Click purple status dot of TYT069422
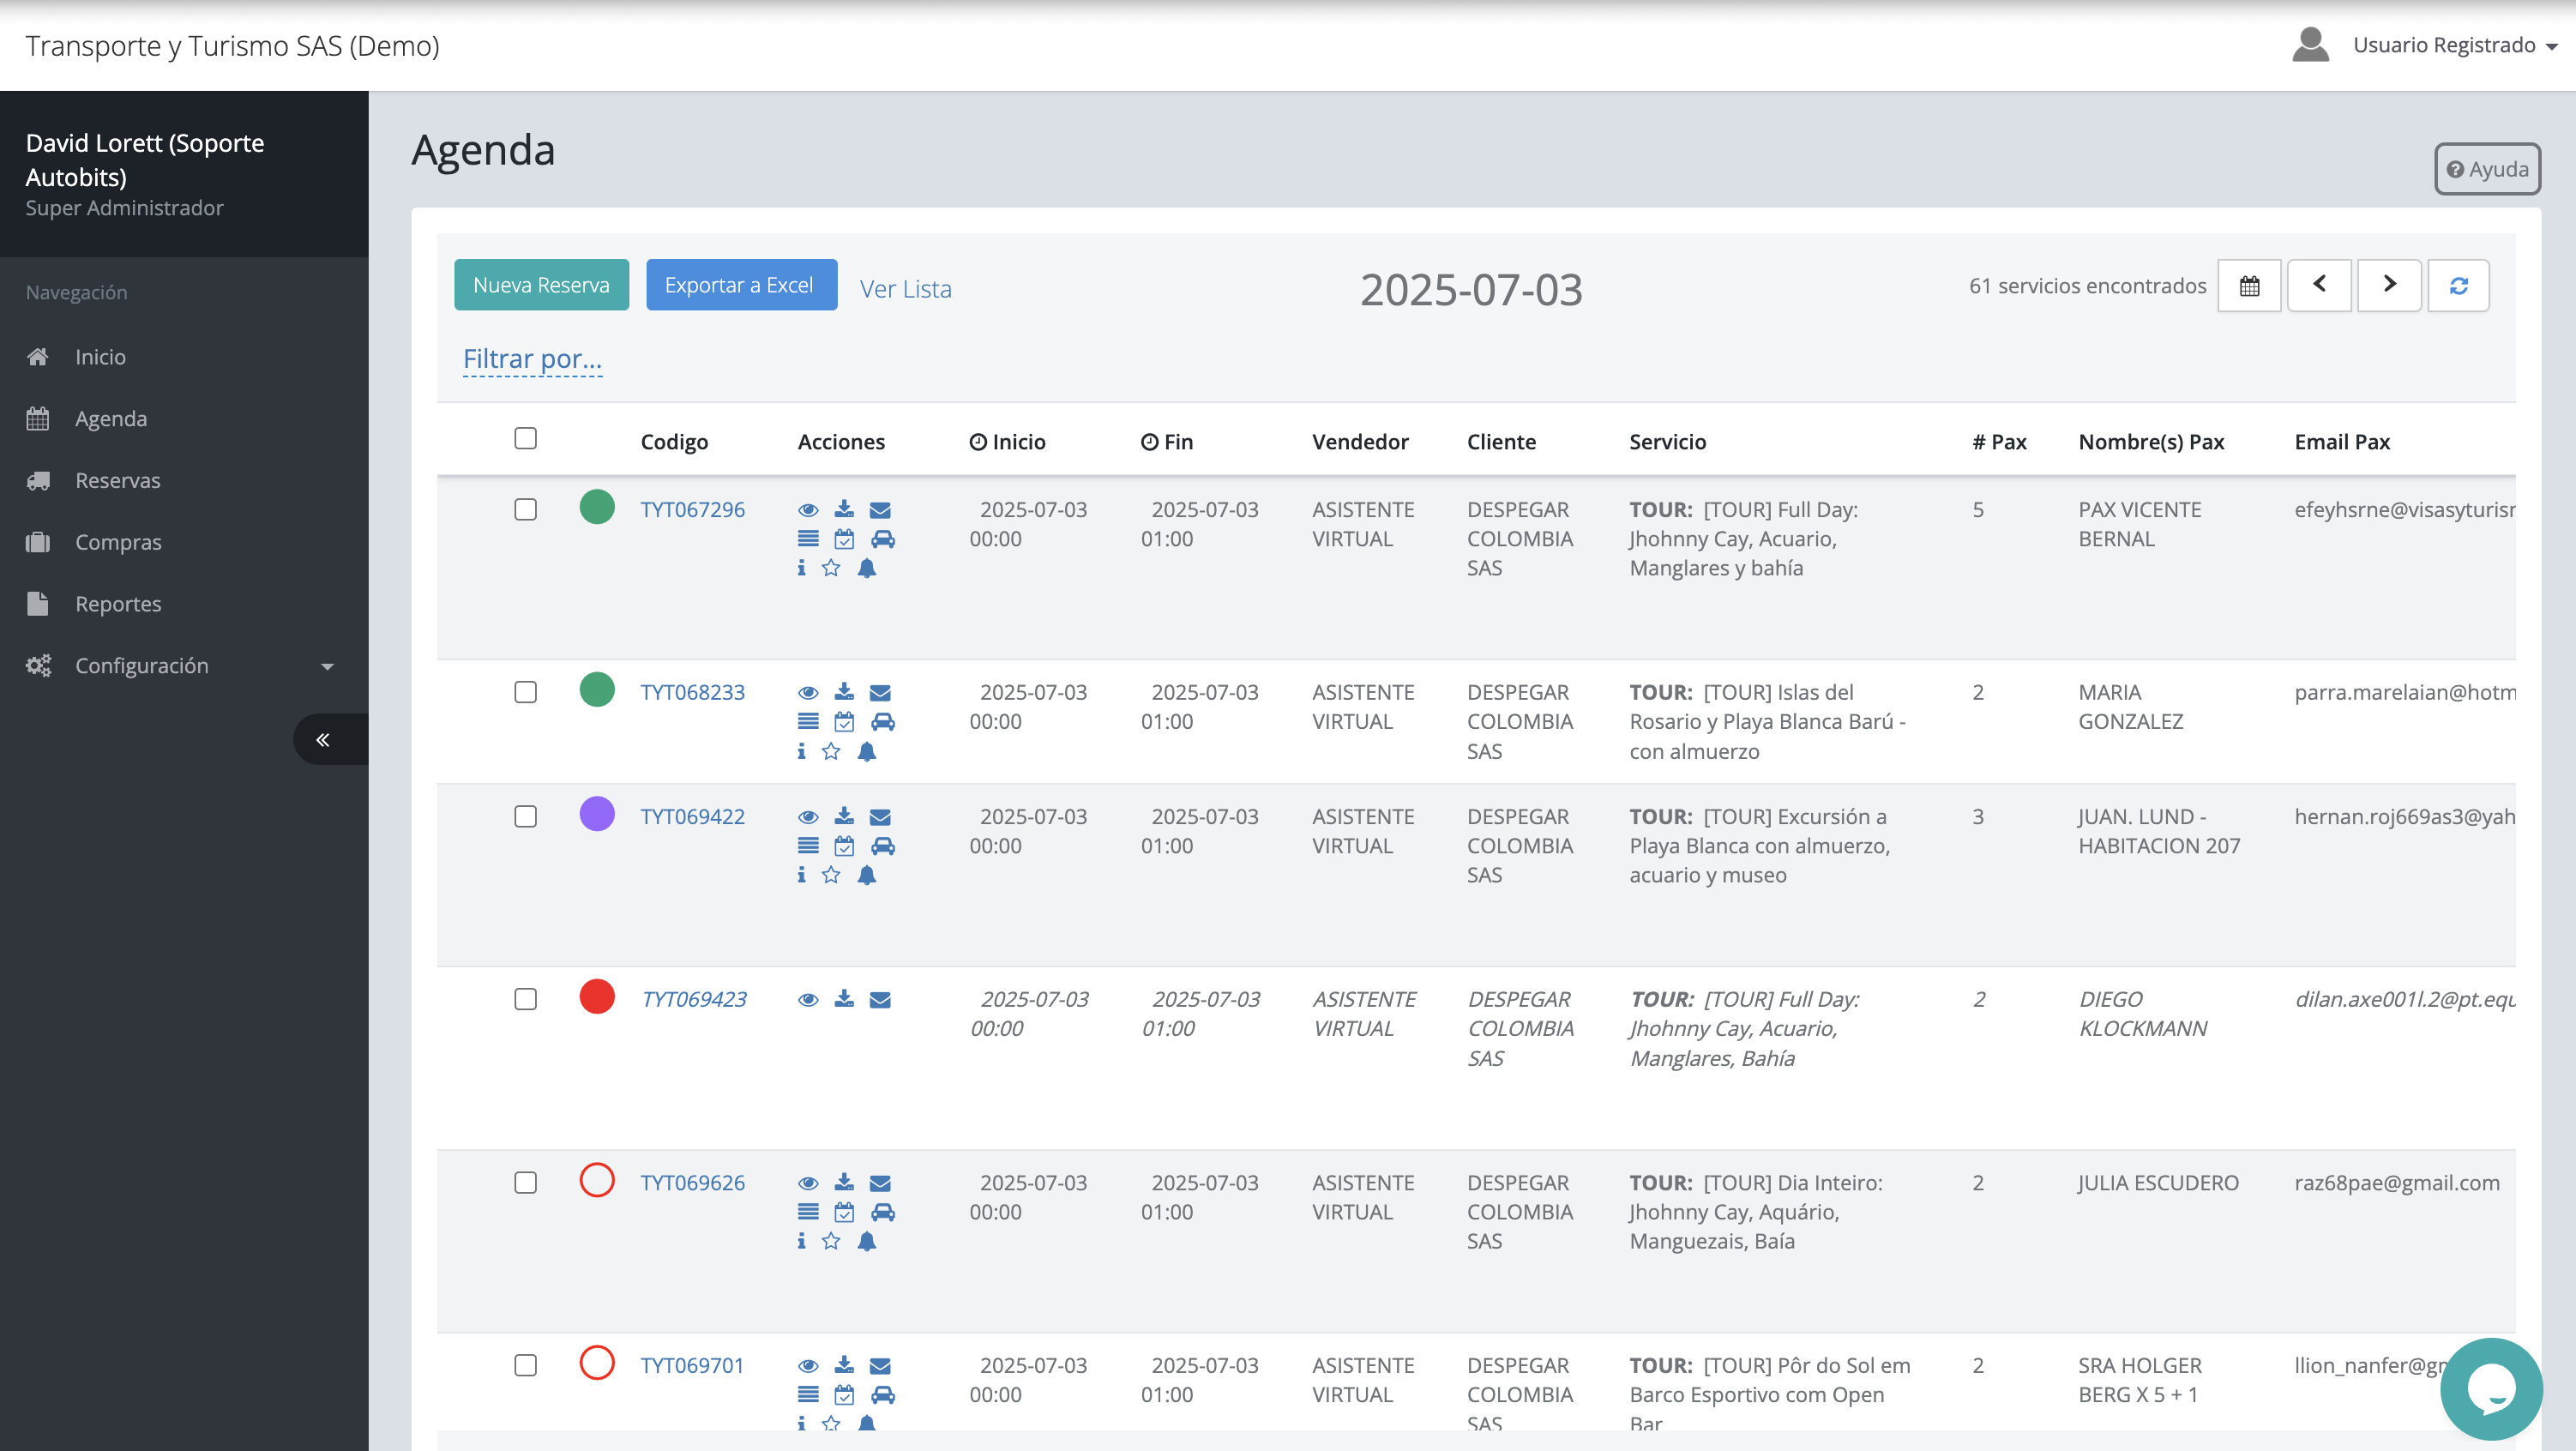Image resolution: width=2576 pixels, height=1451 pixels. tap(597, 814)
